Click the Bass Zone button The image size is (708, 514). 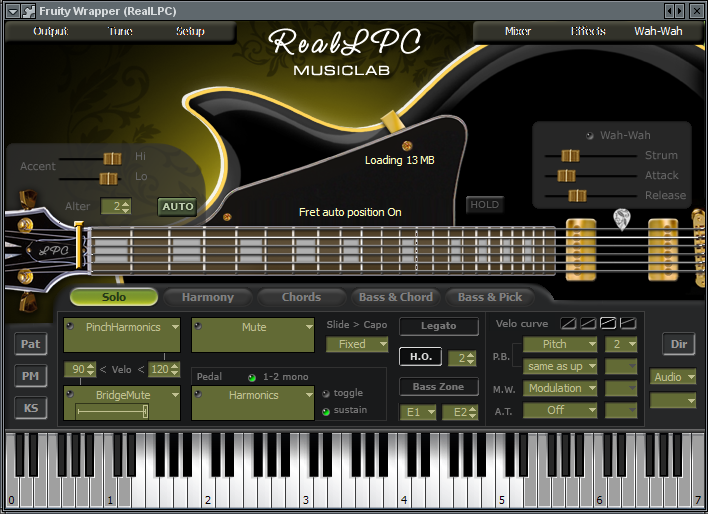click(x=438, y=387)
